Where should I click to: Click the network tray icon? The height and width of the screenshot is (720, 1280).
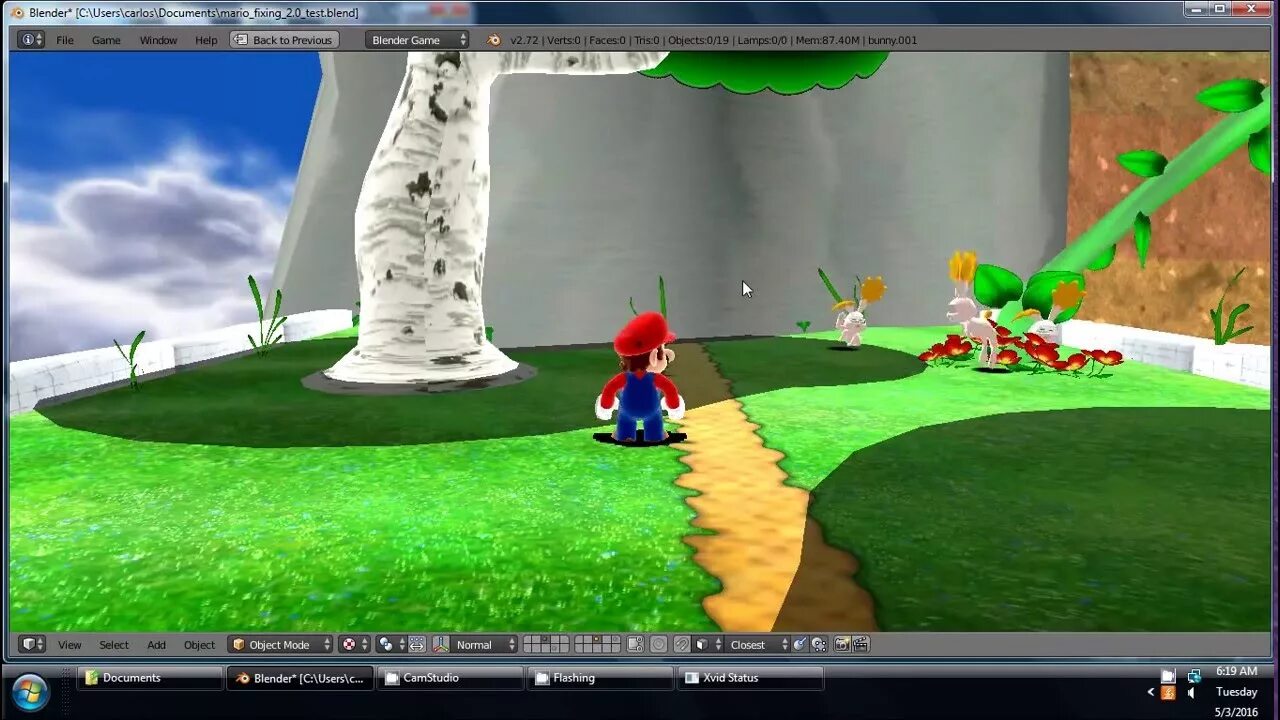tap(1194, 676)
